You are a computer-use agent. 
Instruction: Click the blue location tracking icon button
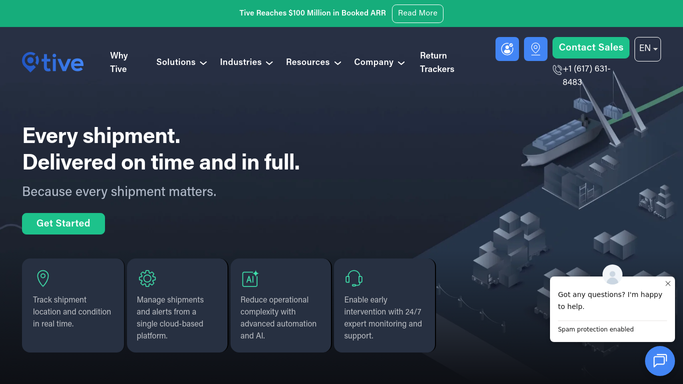coord(535,49)
